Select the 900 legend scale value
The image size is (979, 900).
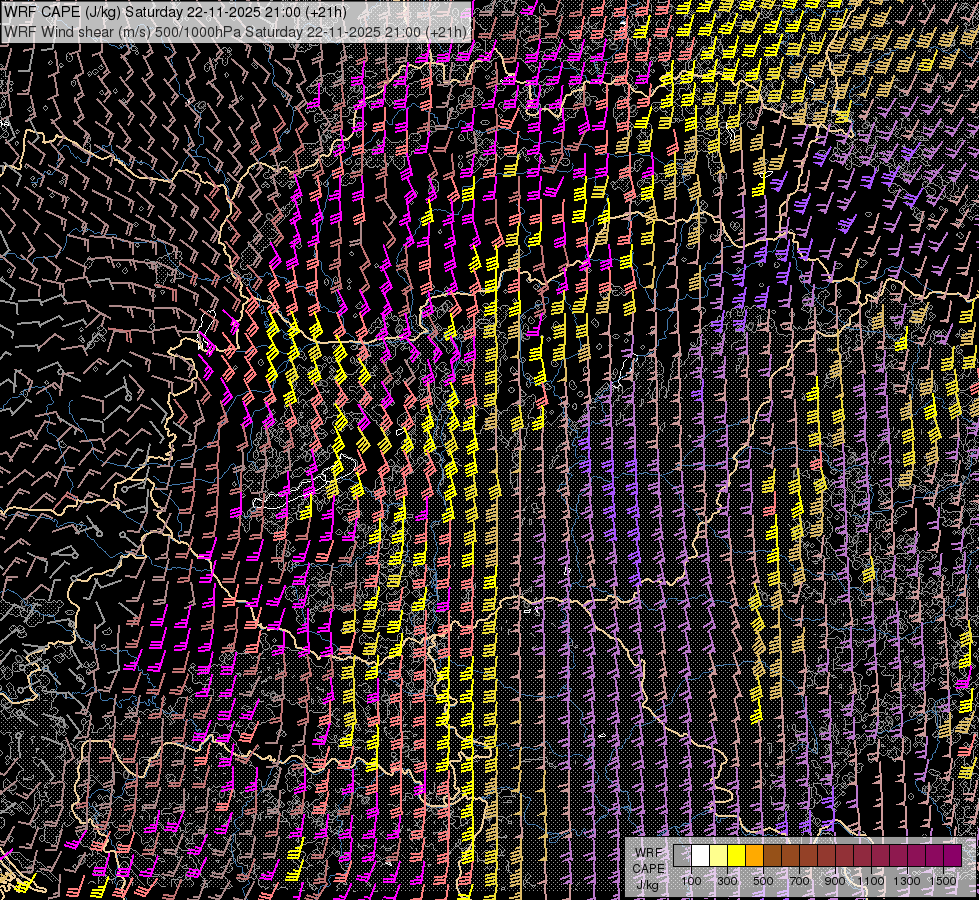tap(835, 880)
